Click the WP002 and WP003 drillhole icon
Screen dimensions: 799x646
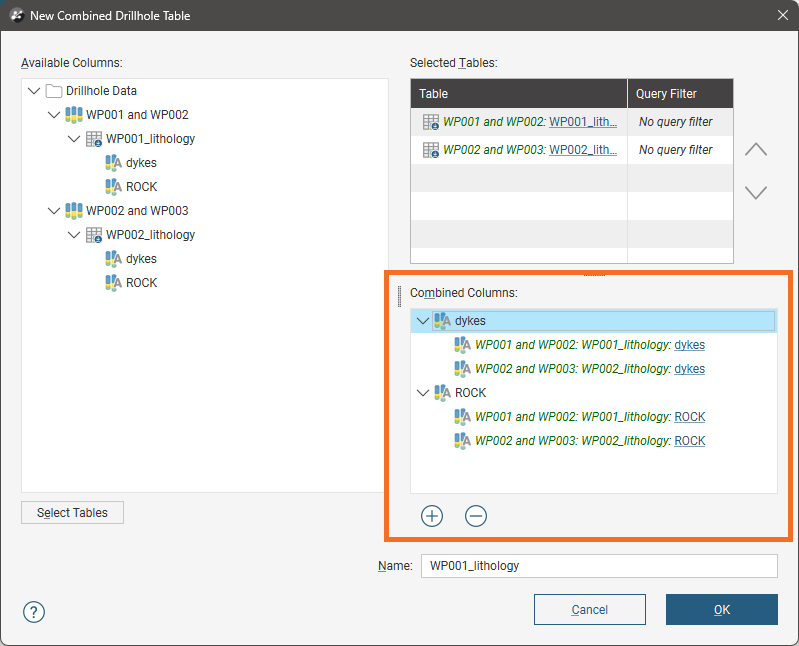pyautogui.click(x=74, y=211)
